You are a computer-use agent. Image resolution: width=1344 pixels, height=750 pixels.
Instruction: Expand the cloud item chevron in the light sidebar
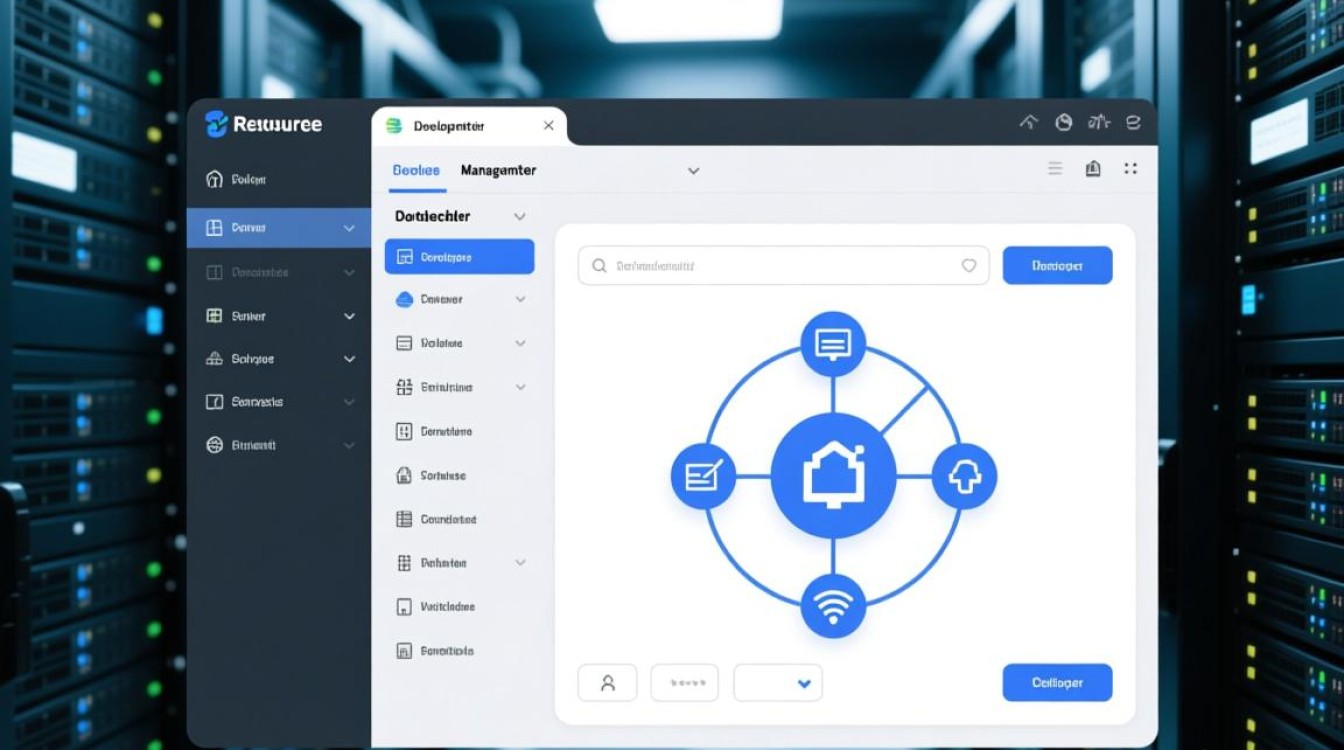click(520, 299)
